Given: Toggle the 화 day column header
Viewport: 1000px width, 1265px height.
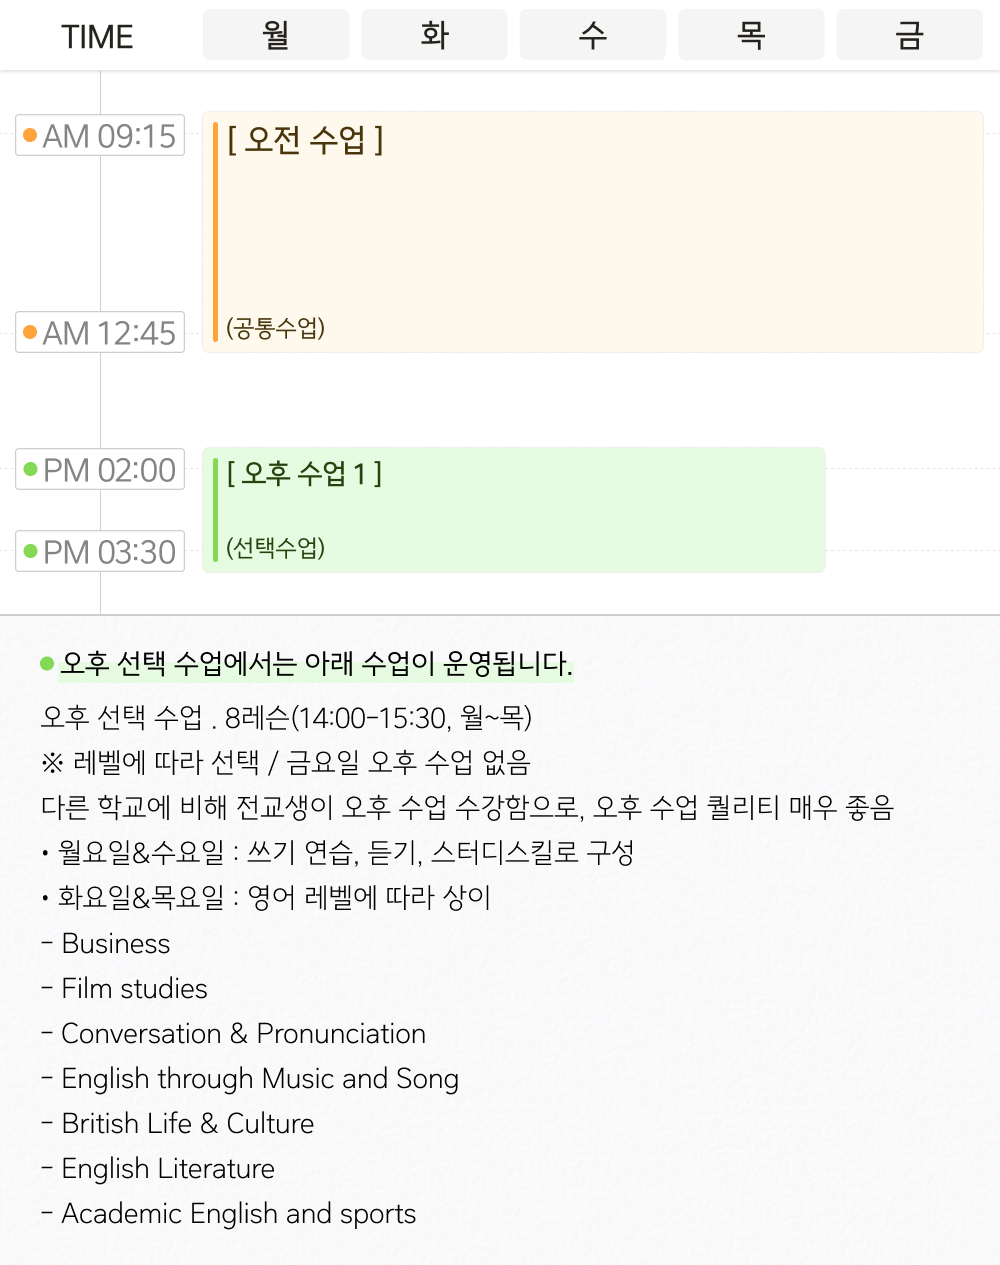Looking at the screenshot, I should click(x=434, y=33).
